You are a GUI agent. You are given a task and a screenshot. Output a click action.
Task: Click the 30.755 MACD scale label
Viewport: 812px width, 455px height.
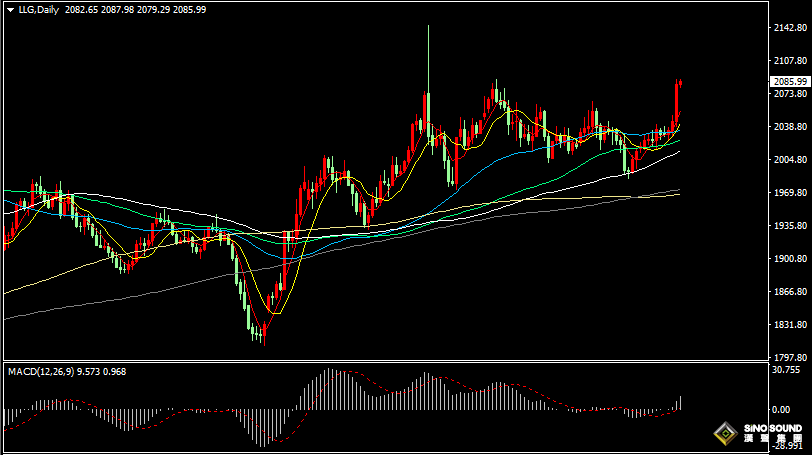(x=787, y=369)
